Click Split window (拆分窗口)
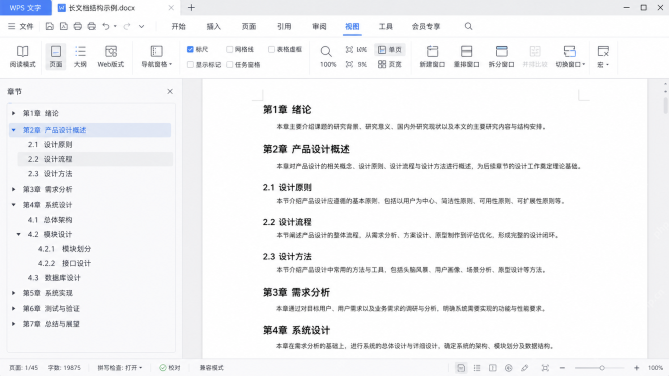Viewport: 669px width, 376px height. click(x=501, y=56)
